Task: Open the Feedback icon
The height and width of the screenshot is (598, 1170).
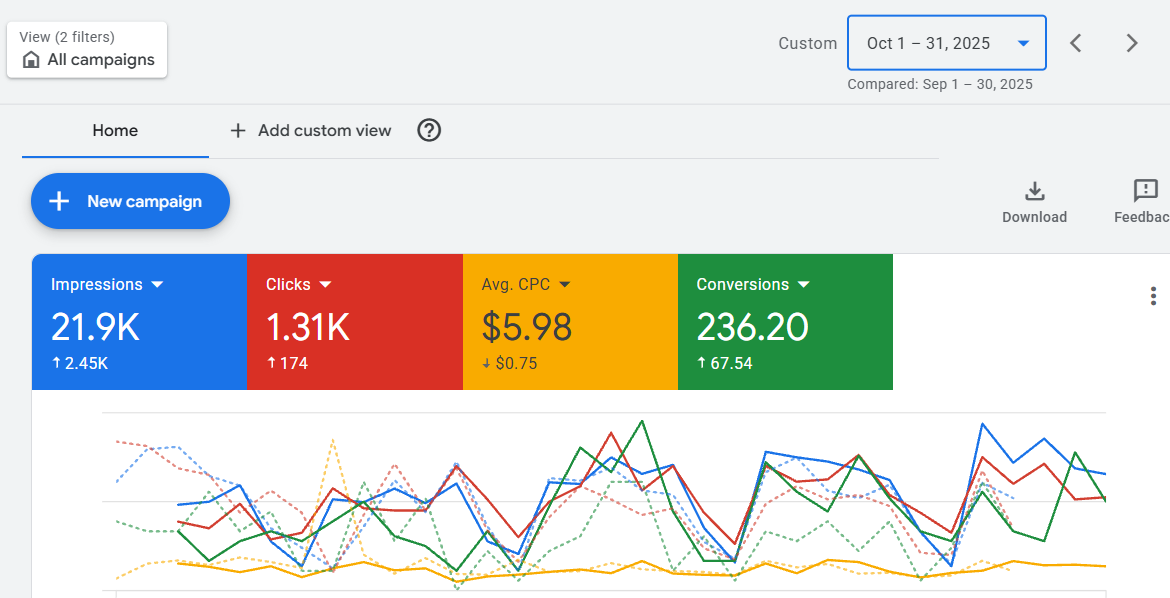Action: [x=1145, y=191]
